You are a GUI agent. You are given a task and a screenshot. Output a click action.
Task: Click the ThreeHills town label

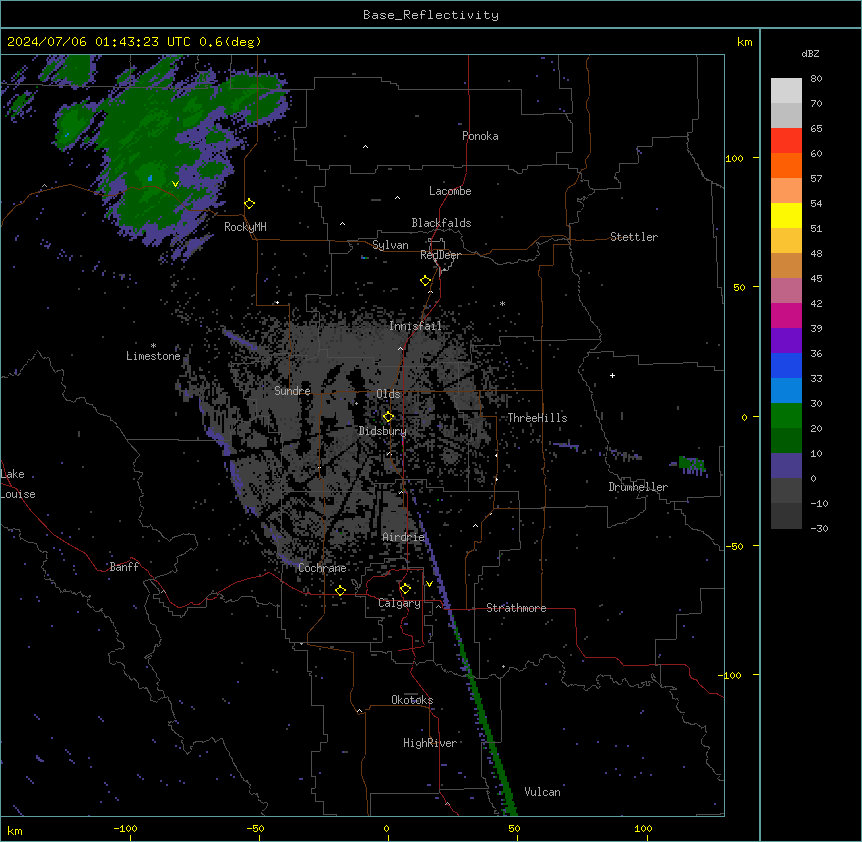(x=537, y=418)
